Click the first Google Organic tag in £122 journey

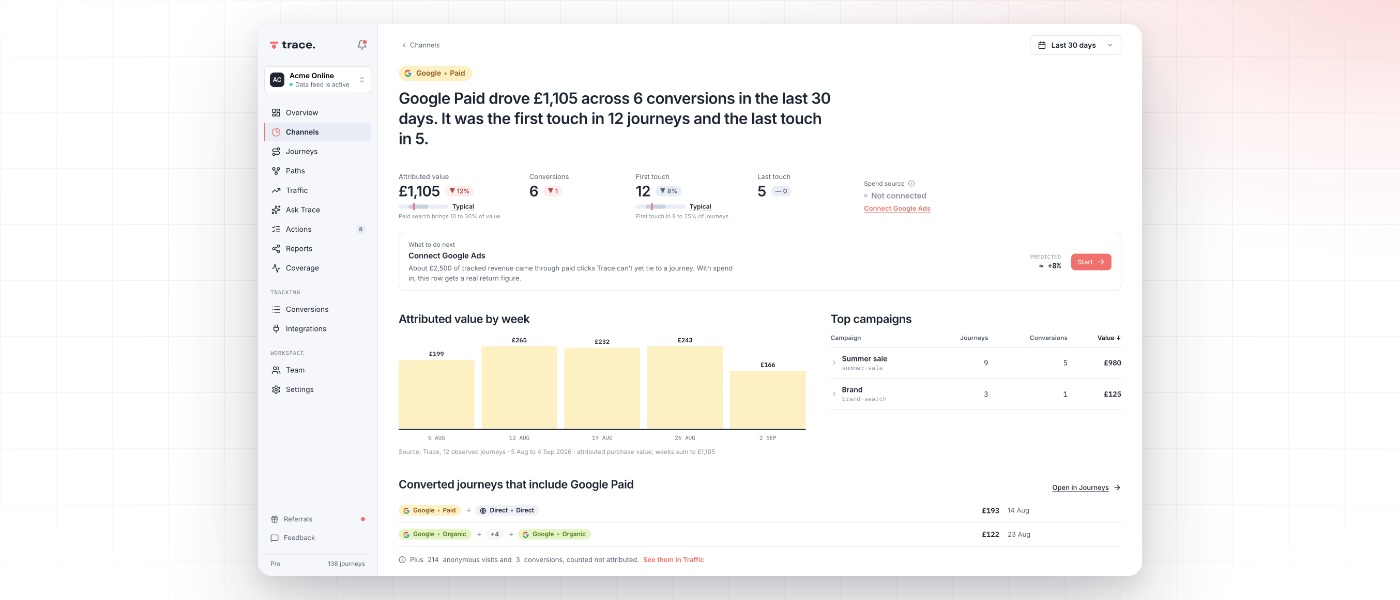435,534
